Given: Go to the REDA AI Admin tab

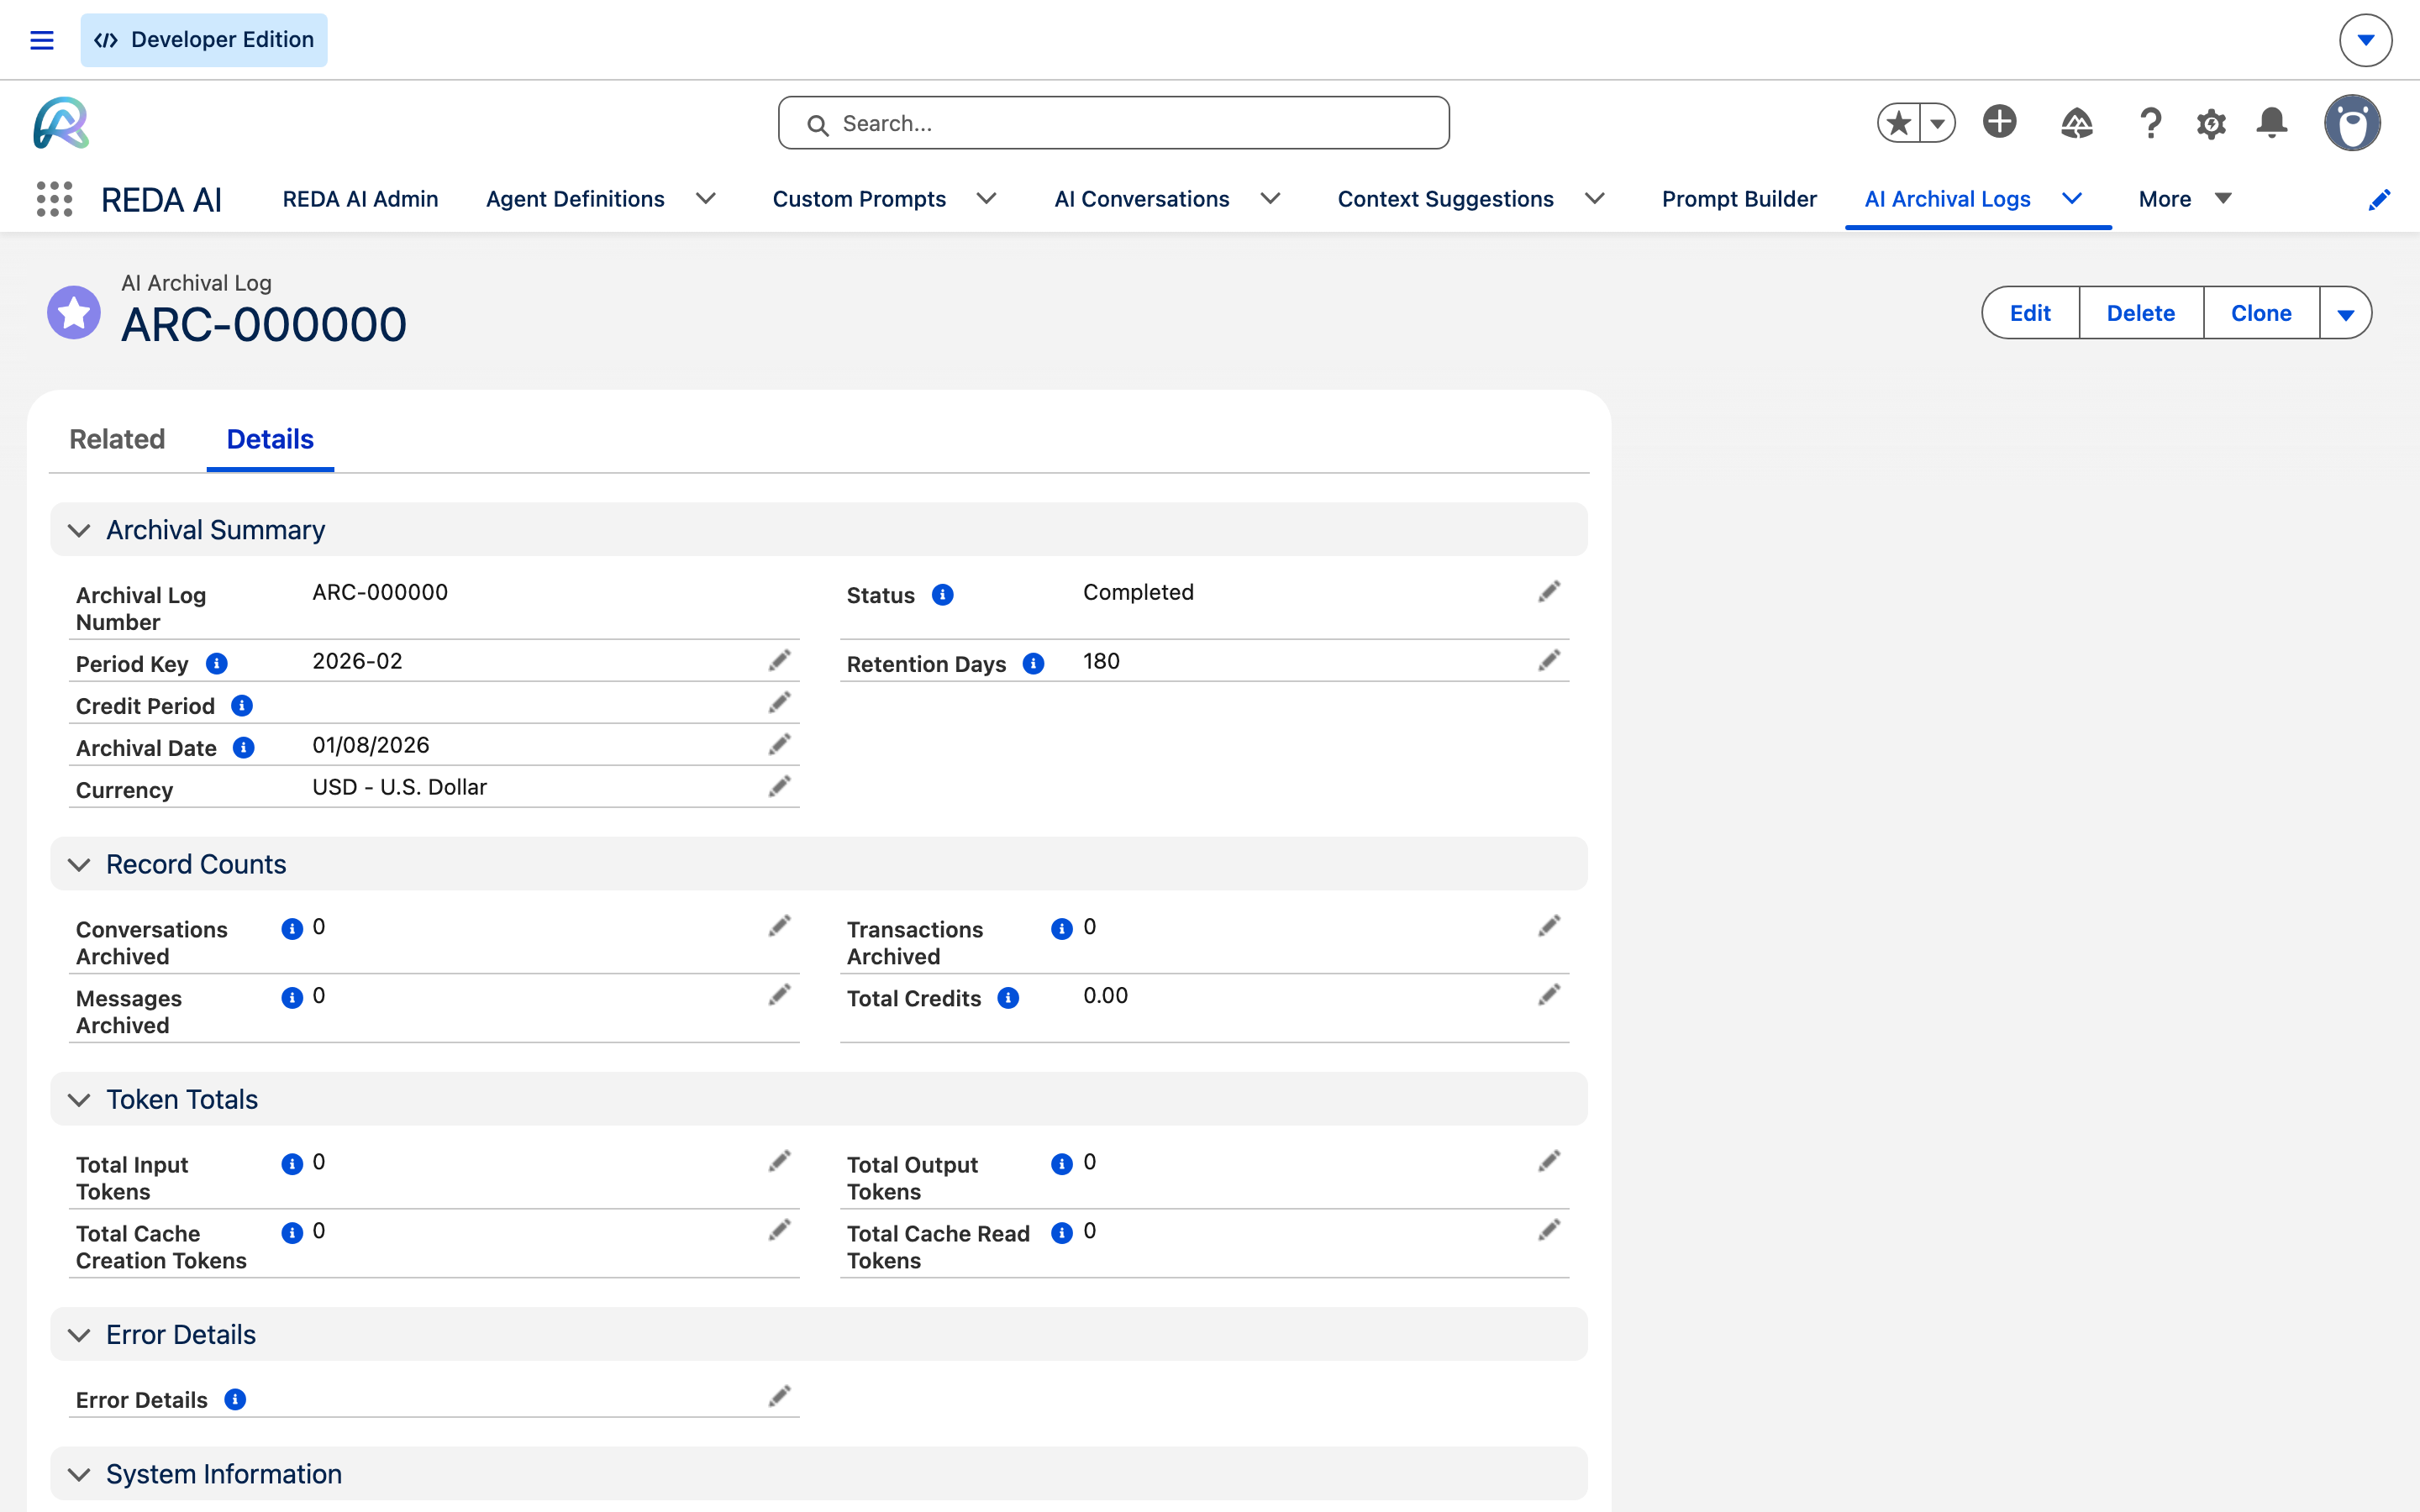Looking at the screenshot, I should pos(360,199).
